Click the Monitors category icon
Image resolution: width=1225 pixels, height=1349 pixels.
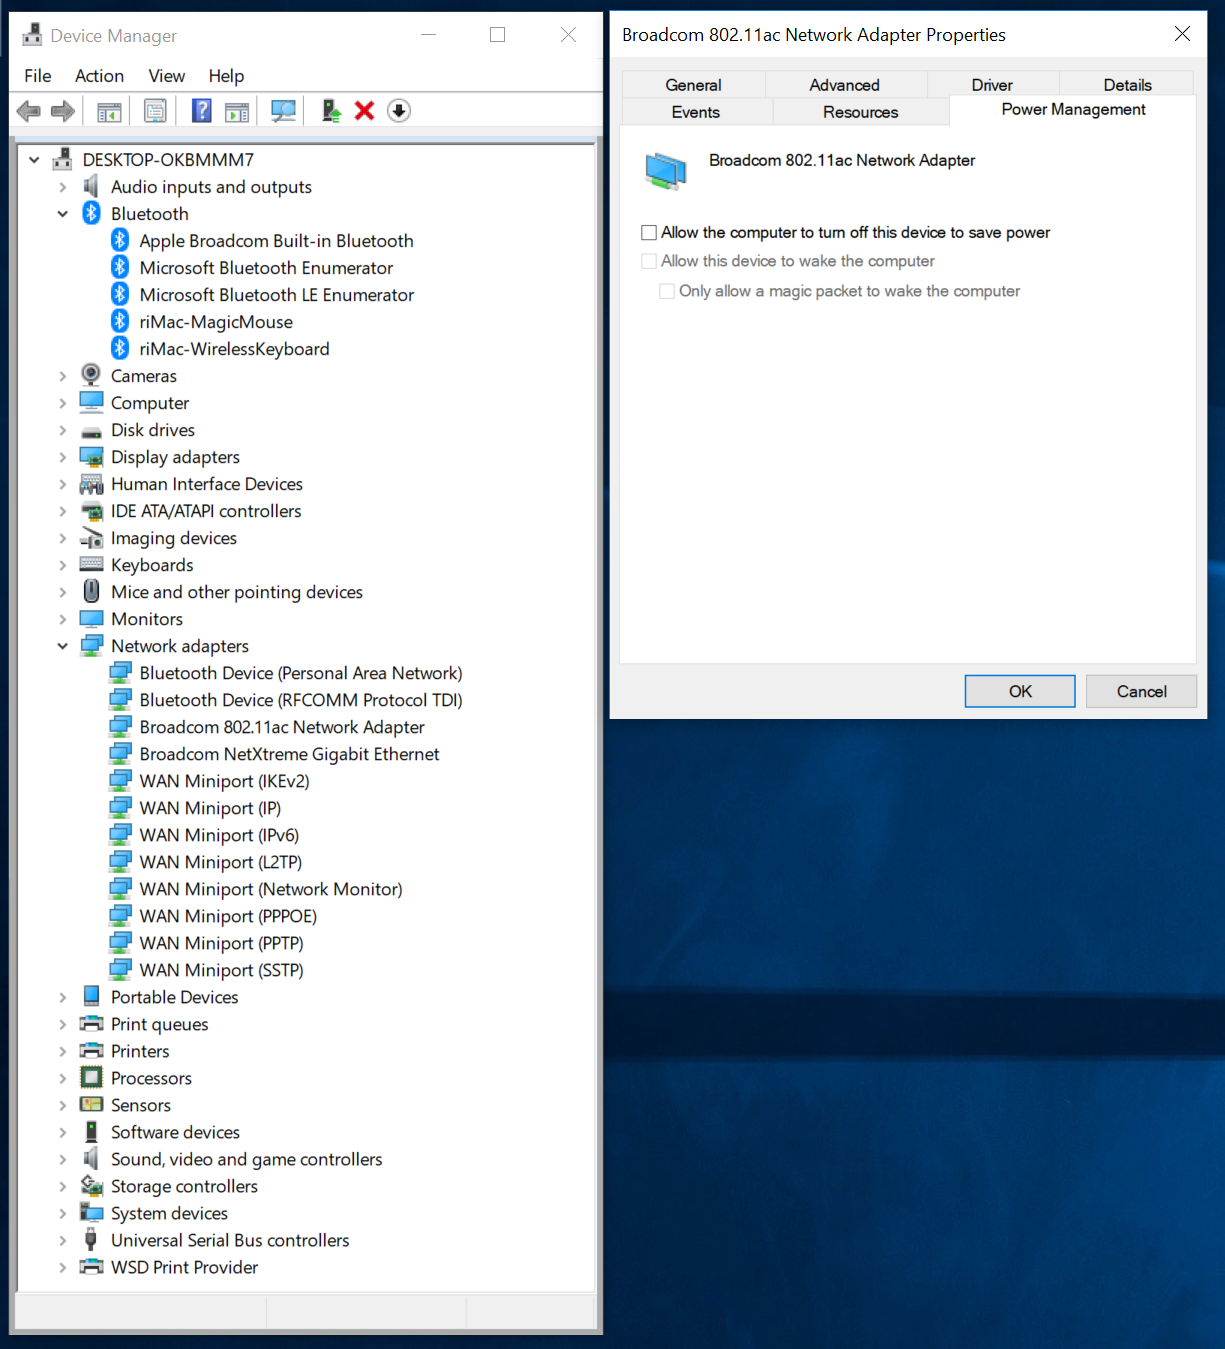[91, 619]
